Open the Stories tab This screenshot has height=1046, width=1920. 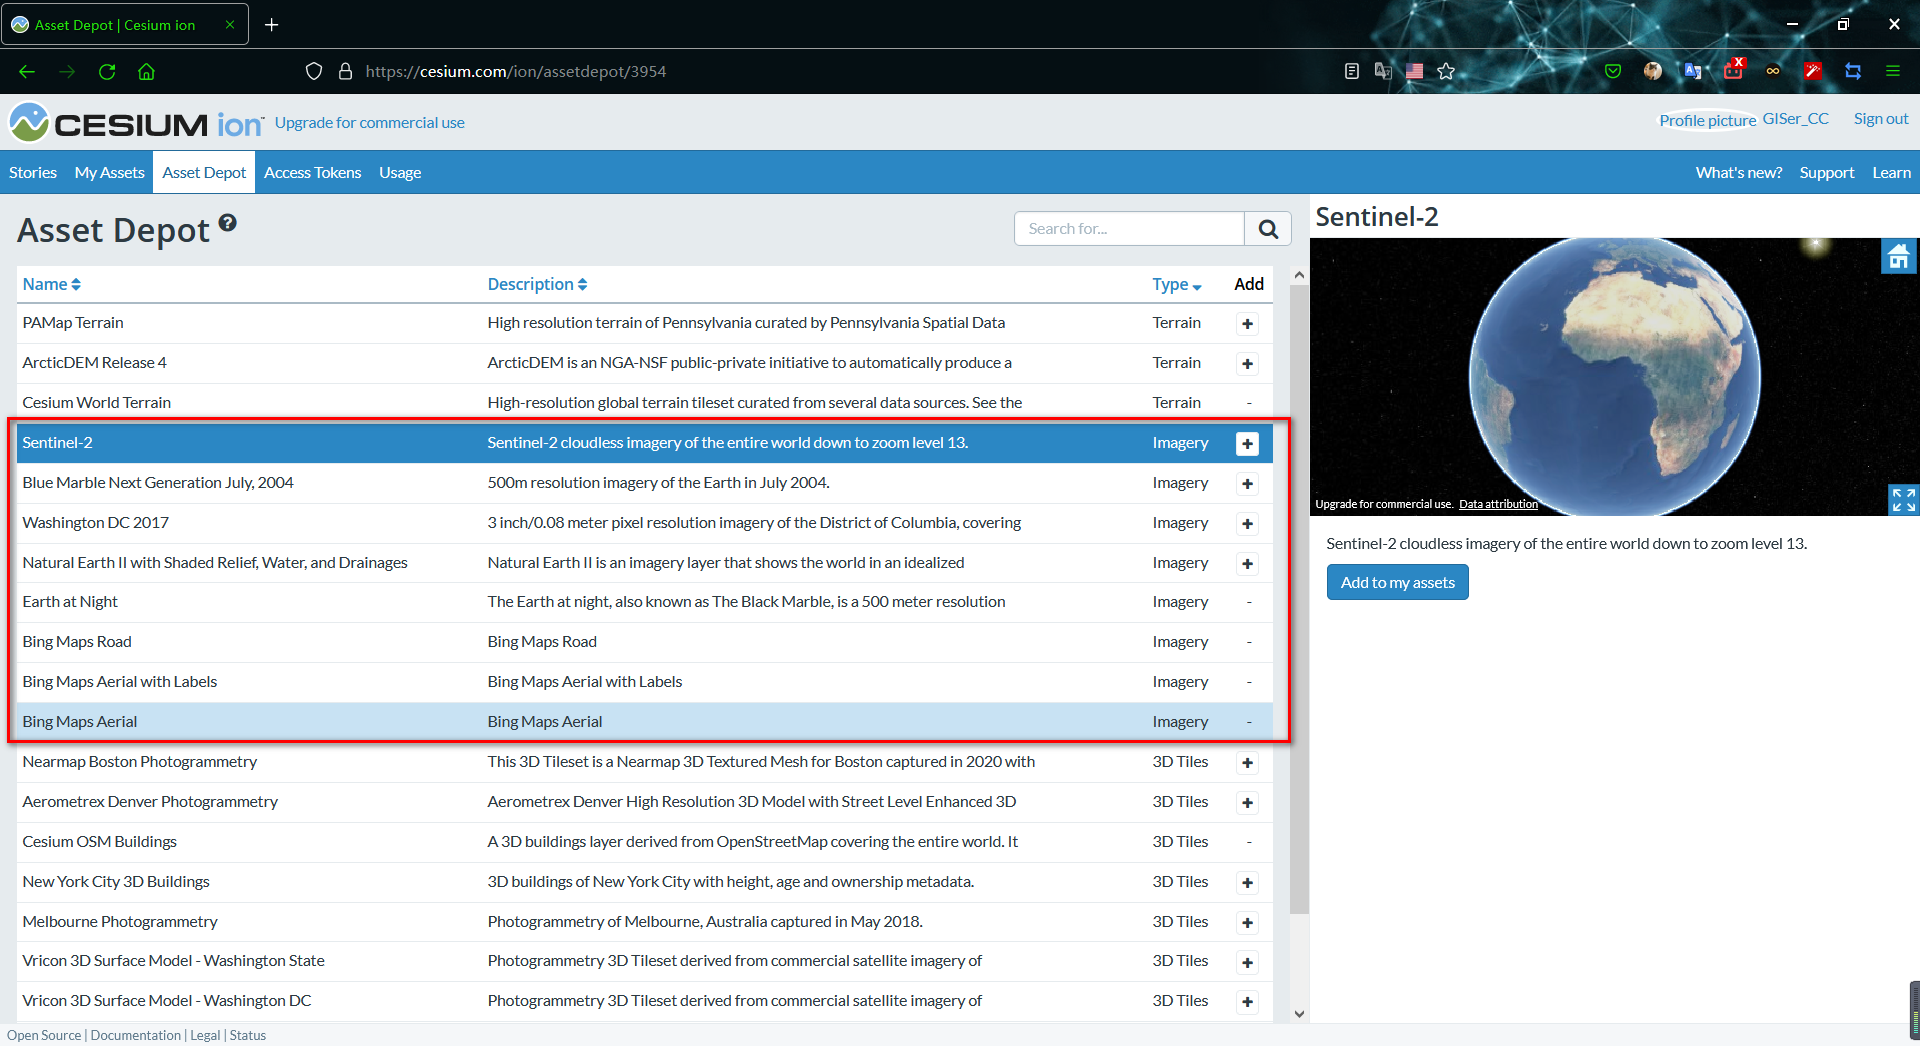coord(33,173)
